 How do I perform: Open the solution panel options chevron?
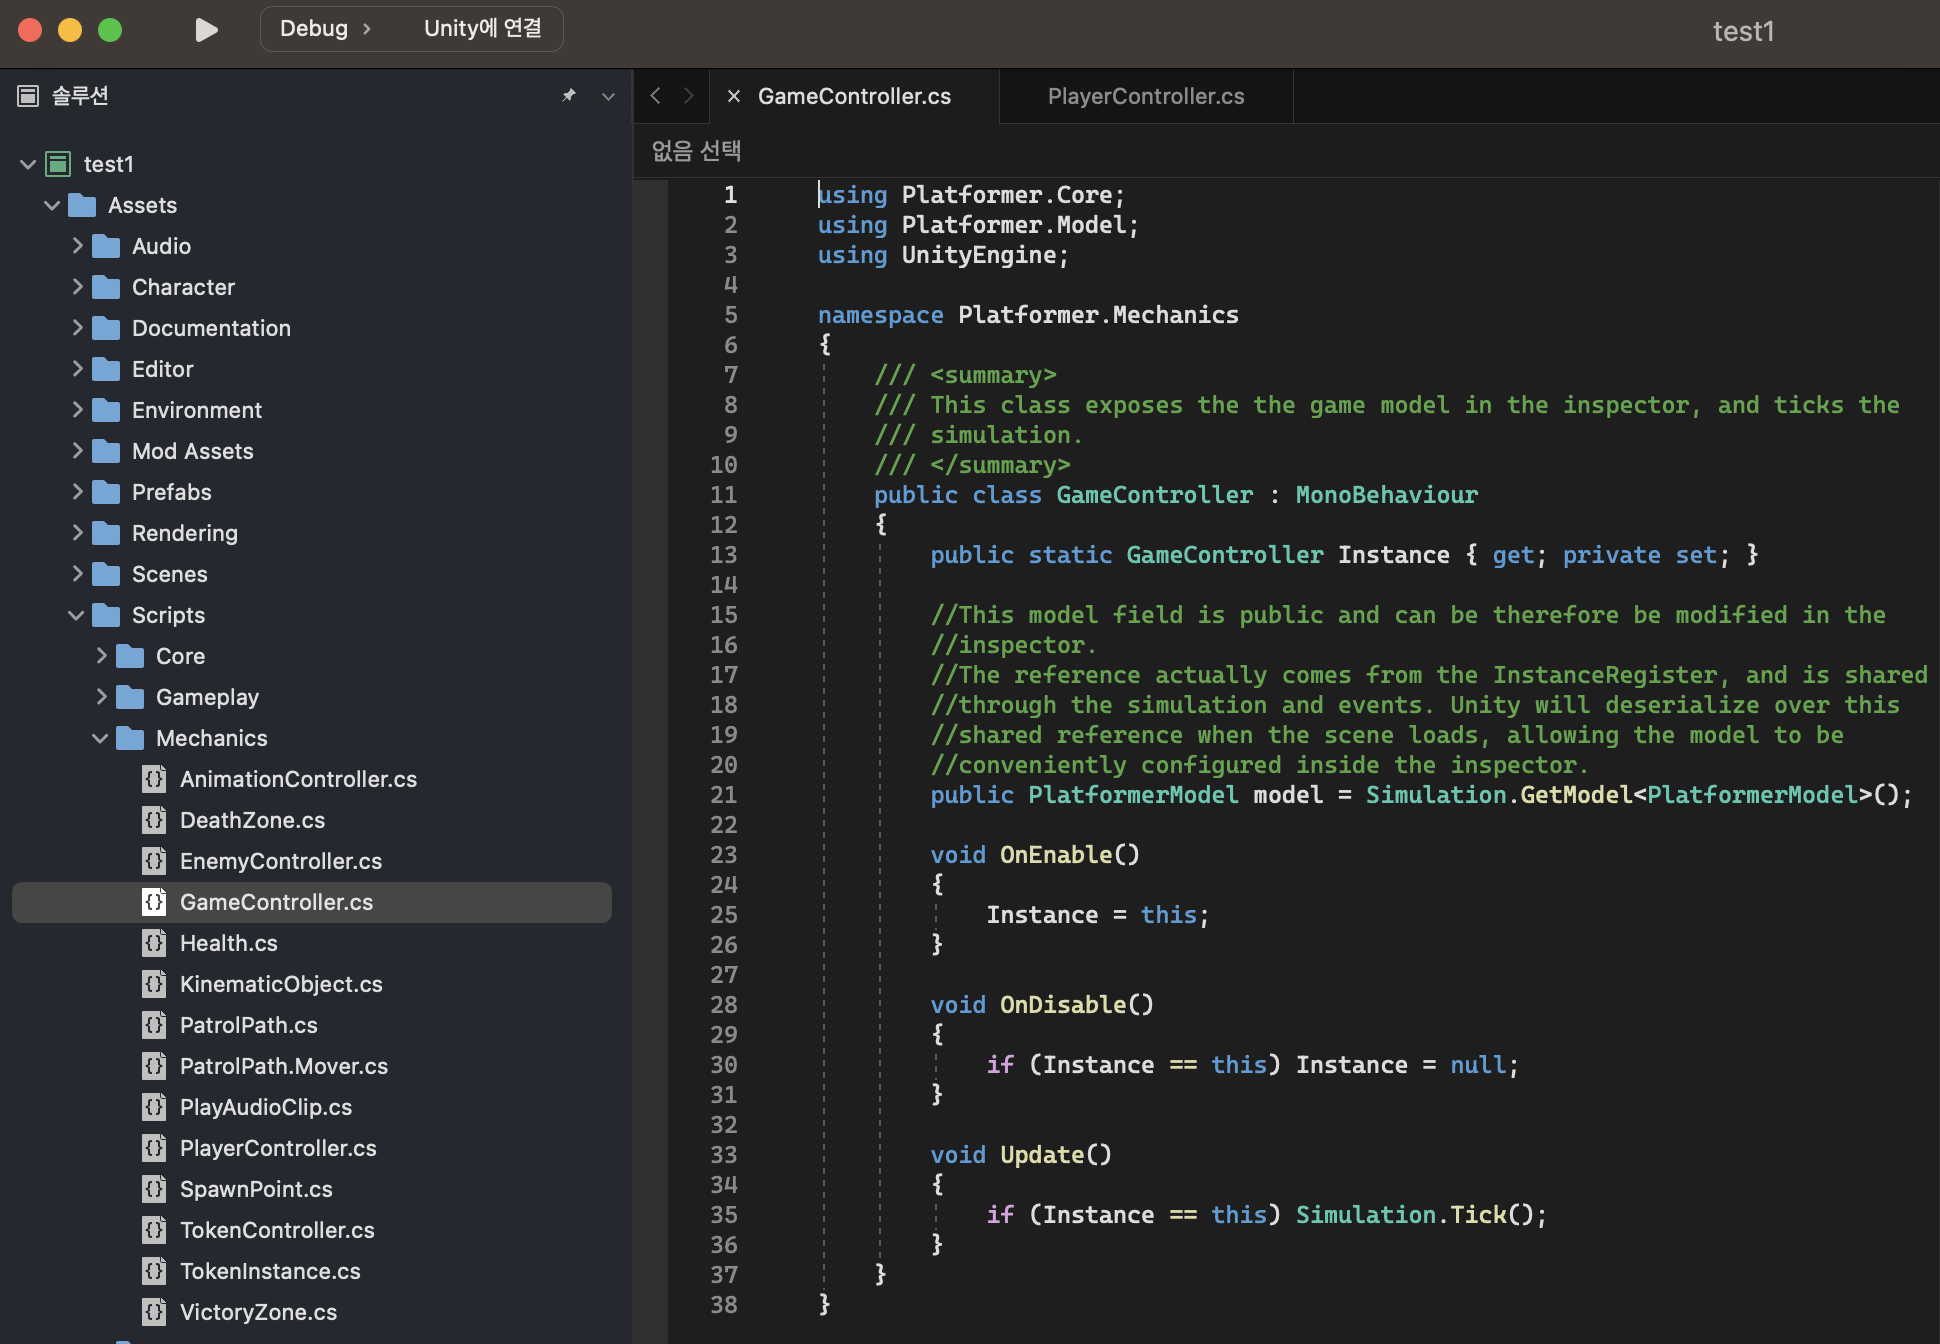pyautogui.click(x=608, y=96)
